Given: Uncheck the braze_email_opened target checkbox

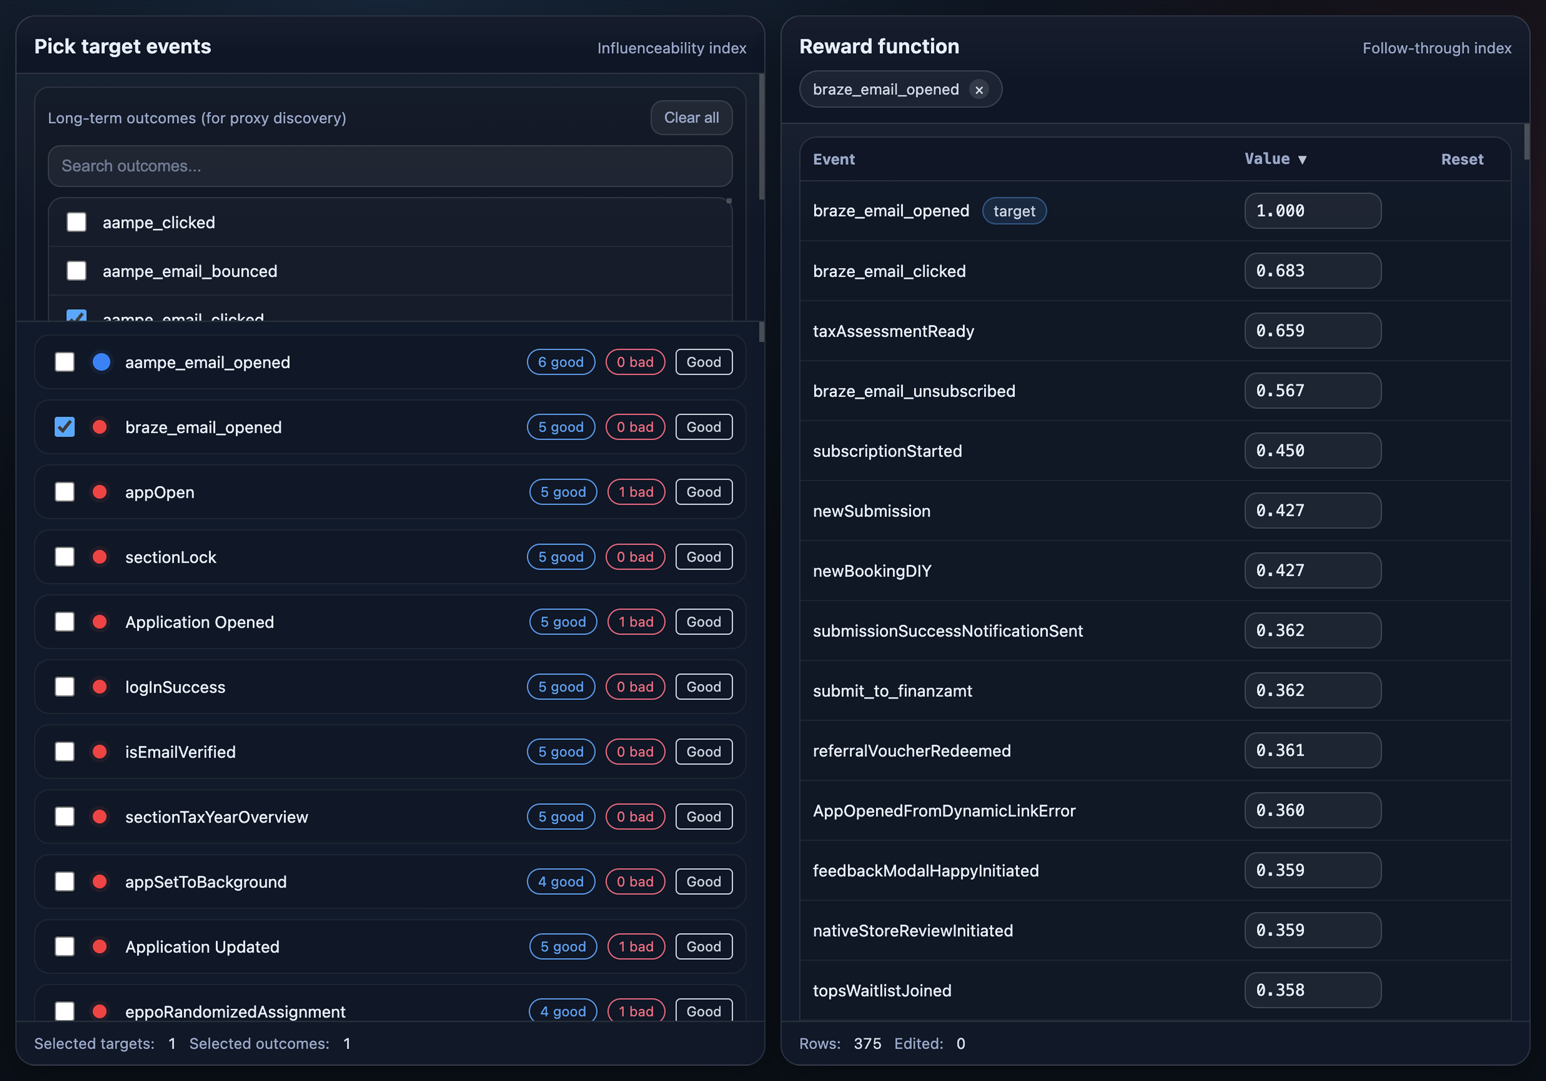Looking at the screenshot, I should coord(65,427).
